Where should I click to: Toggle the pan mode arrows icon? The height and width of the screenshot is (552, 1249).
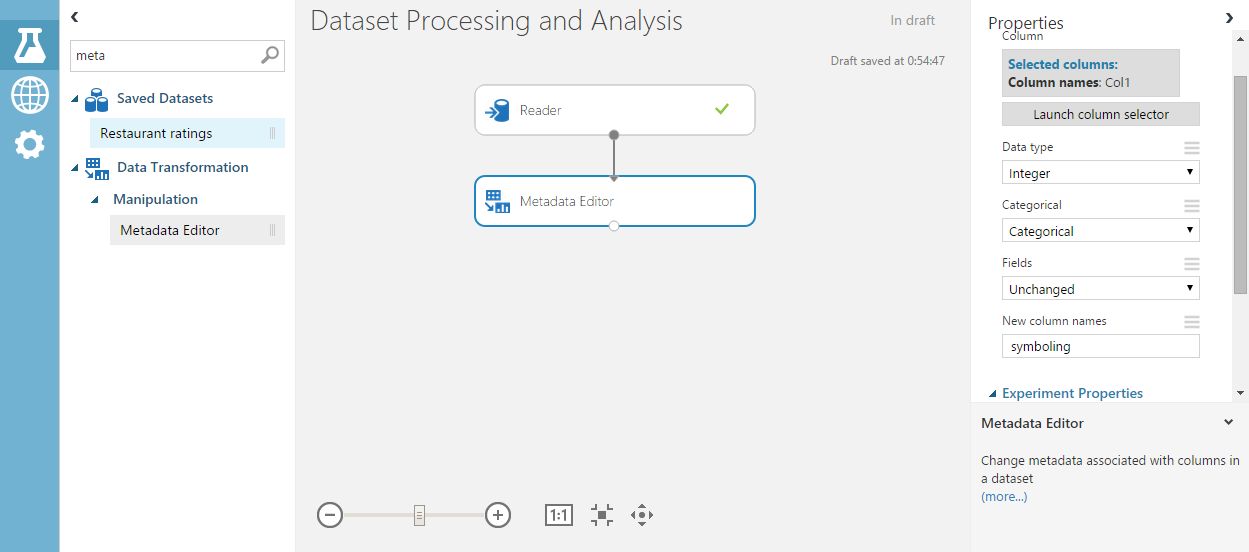pos(642,515)
